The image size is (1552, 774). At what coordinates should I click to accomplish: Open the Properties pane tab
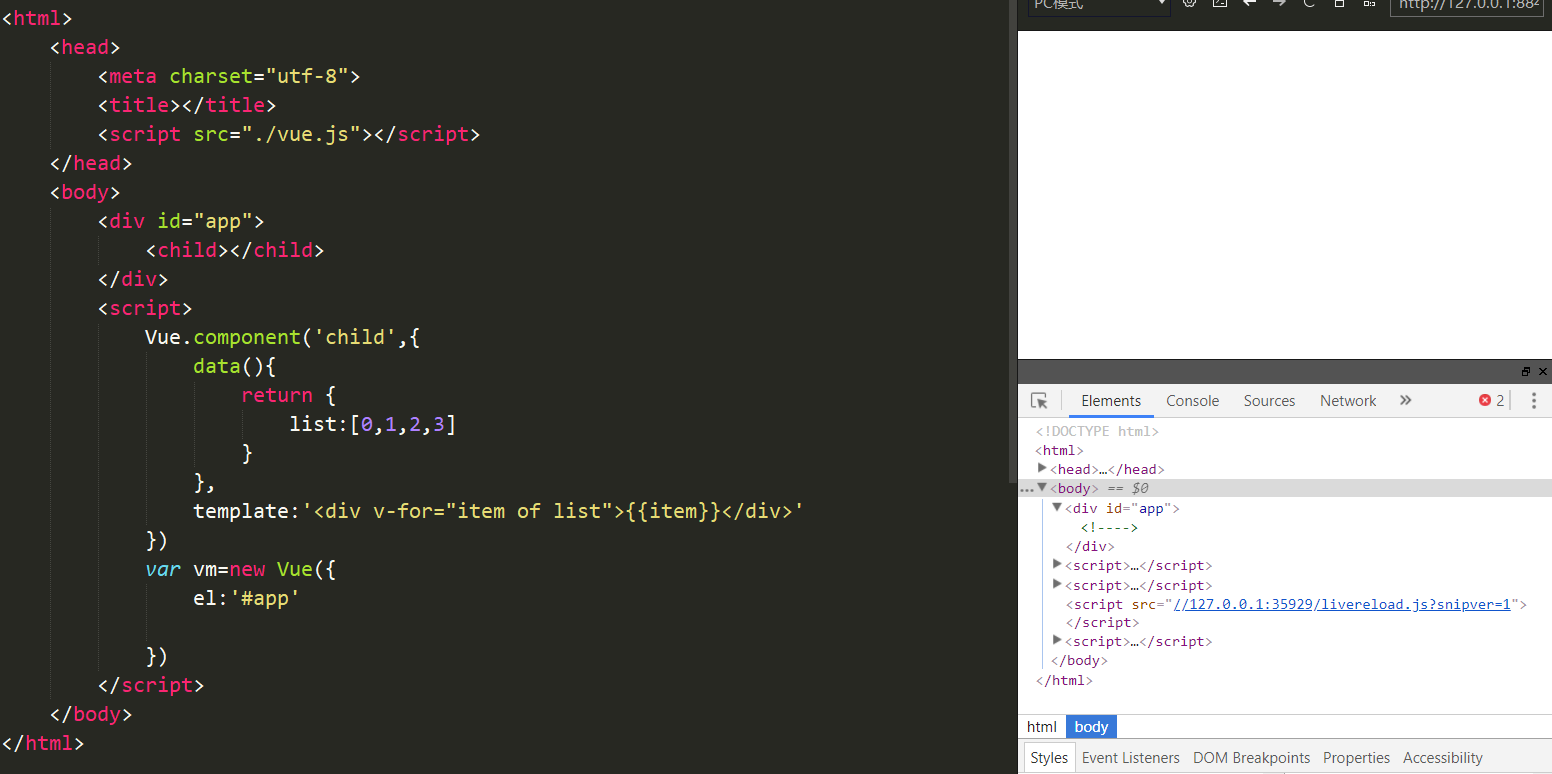(1356, 758)
